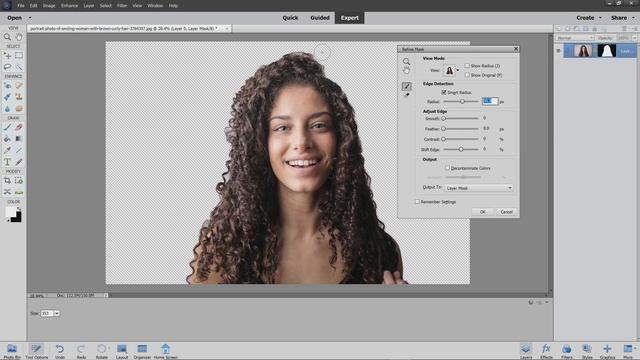Click Cancel in the Refine Mask dialog
The height and width of the screenshot is (360, 640).
(x=507, y=212)
